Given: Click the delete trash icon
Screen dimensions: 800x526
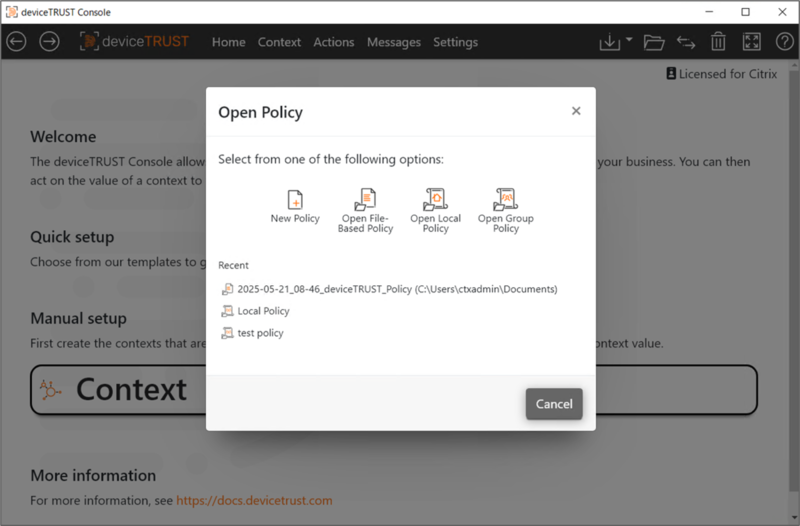Looking at the screenshot, I should coord(718,42).
